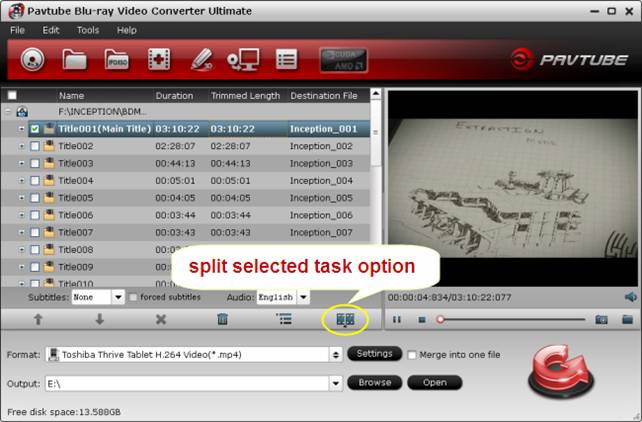Click the Pavtube logo
Viewport: 642px width, 422px height.
tap(569, 60)
